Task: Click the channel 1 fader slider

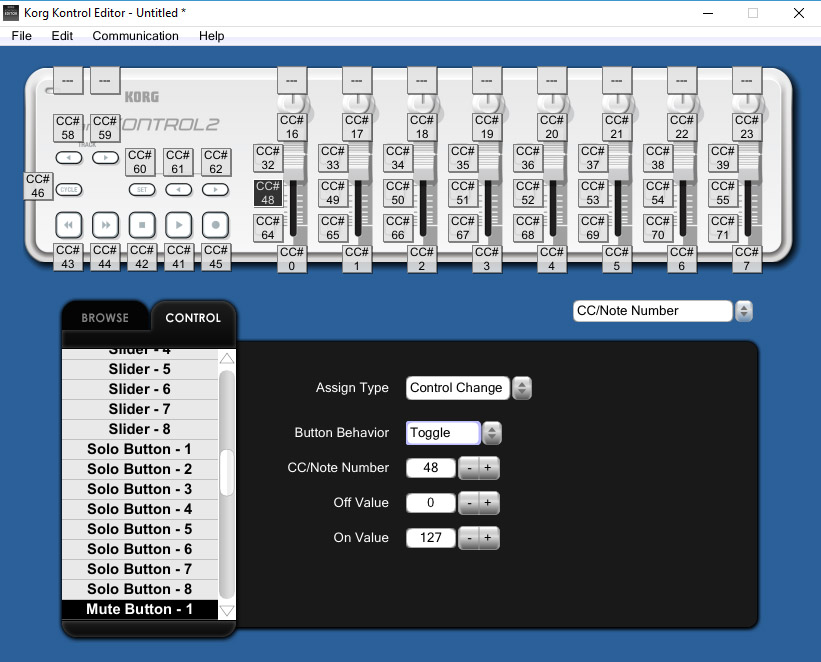Action: coord(294,163)
